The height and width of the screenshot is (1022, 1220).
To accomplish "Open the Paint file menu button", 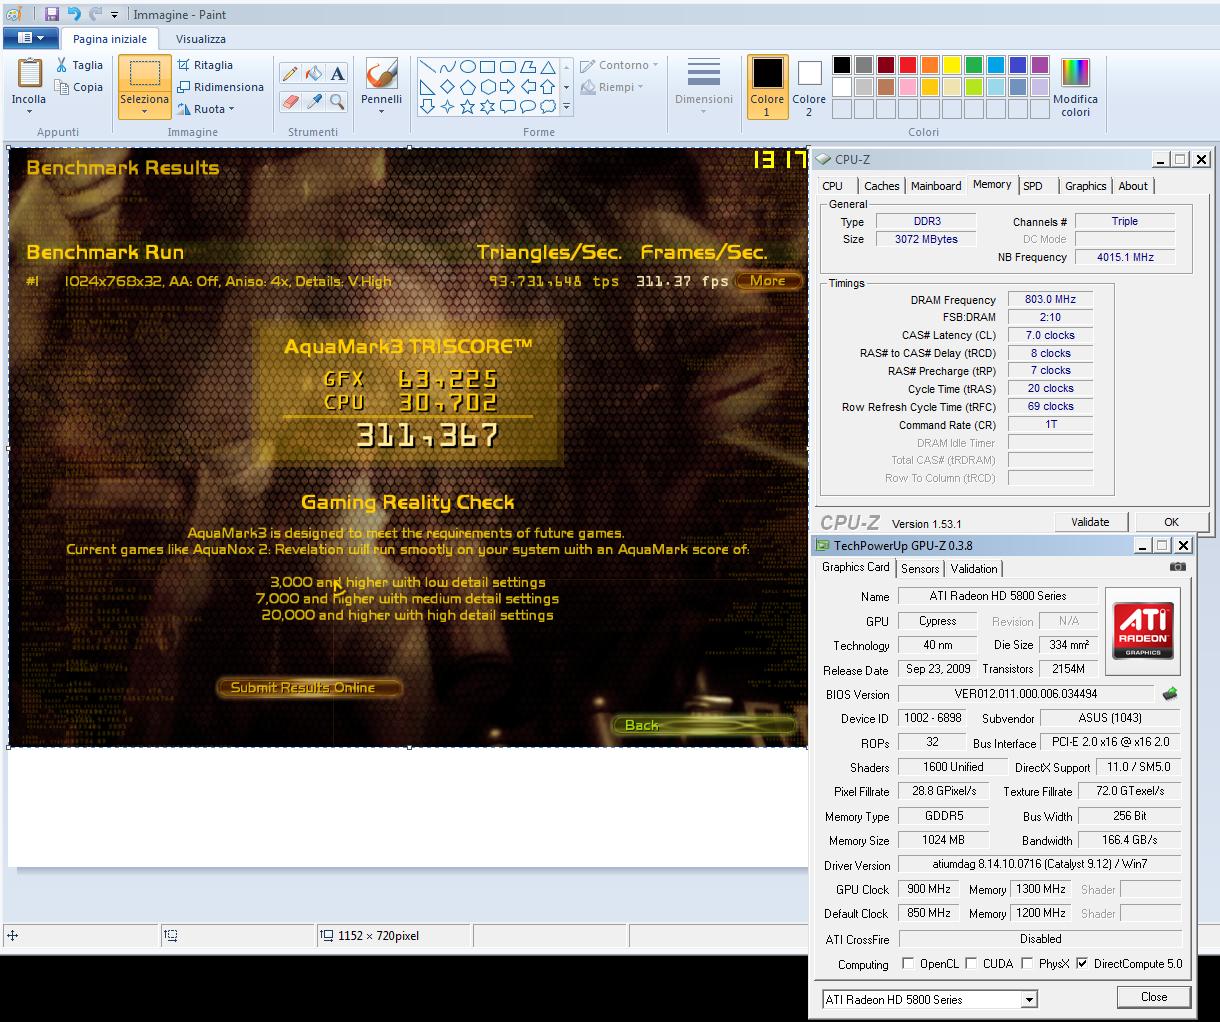I will tap(31, 38).
